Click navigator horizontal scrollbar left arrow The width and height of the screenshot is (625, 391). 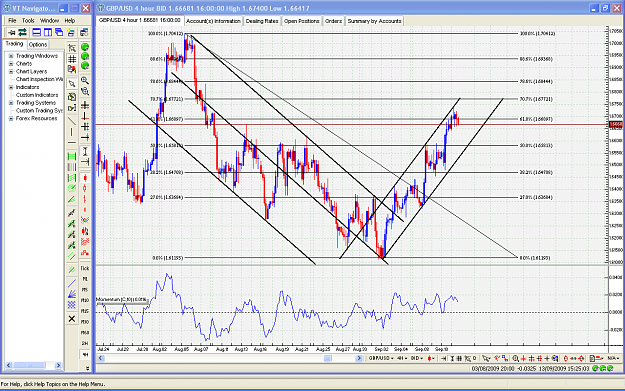(x=8, y=365)
